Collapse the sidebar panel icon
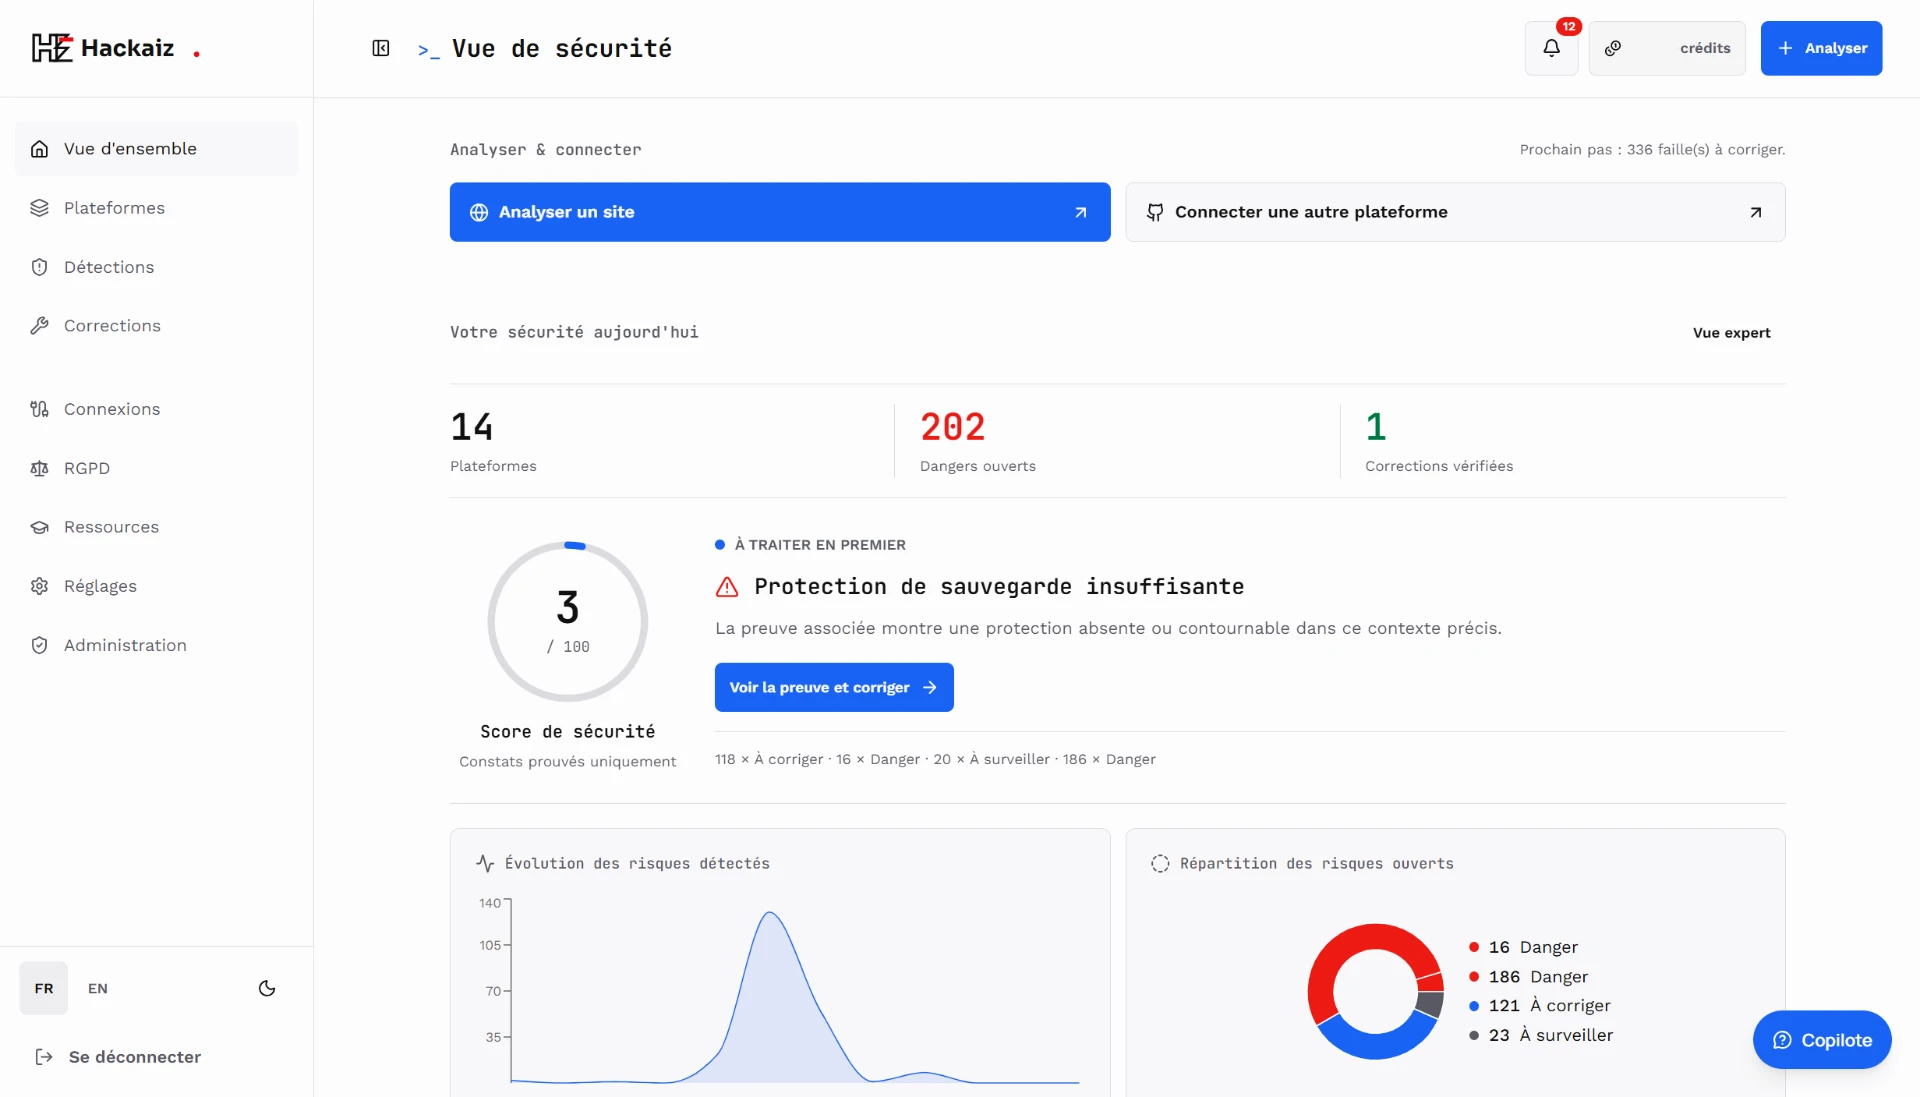This screenshot has width=1920, height=1097. click(x=381, y=48)
